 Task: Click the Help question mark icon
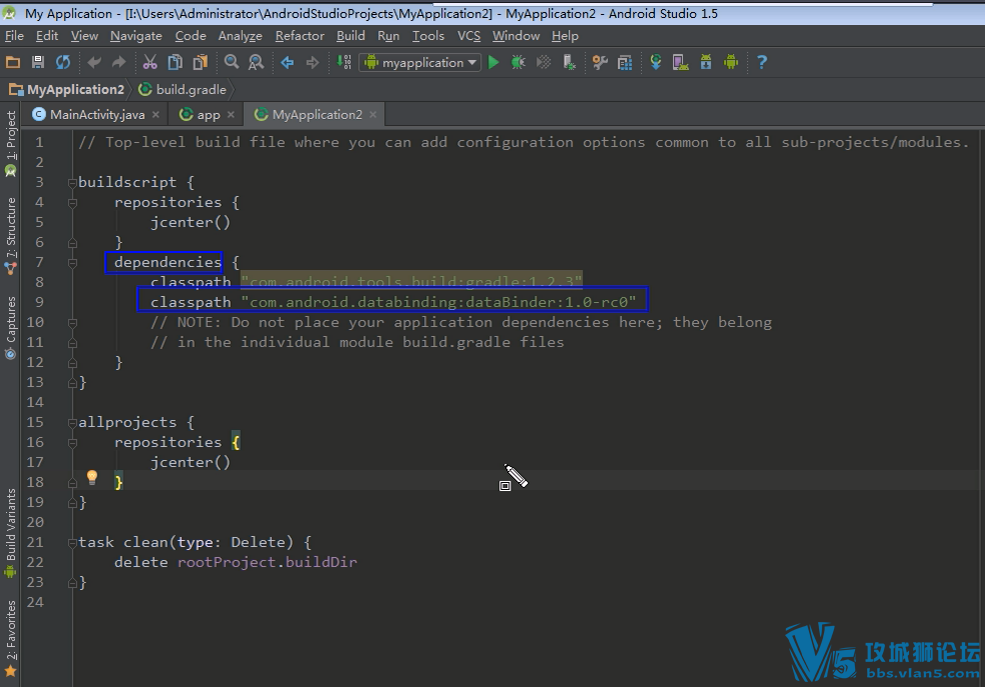tap(762, 62)
